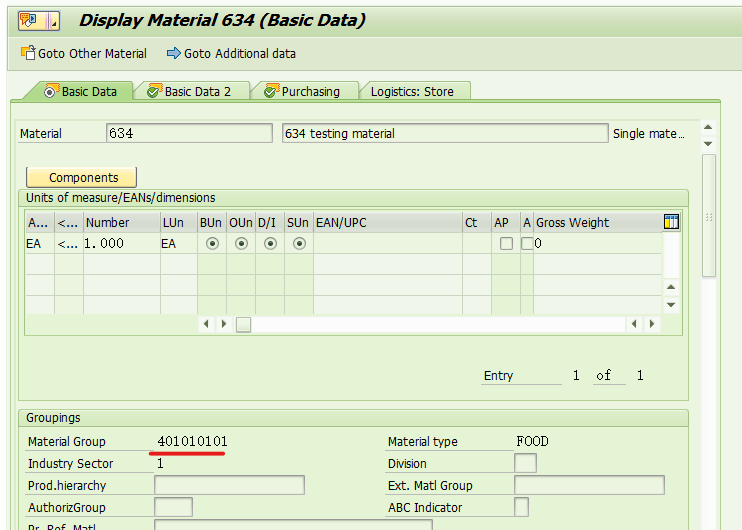The image size is (742, 530).
Task: Click the Gross Weight column header
Action: pyautogui.click(x=598, y=222)
